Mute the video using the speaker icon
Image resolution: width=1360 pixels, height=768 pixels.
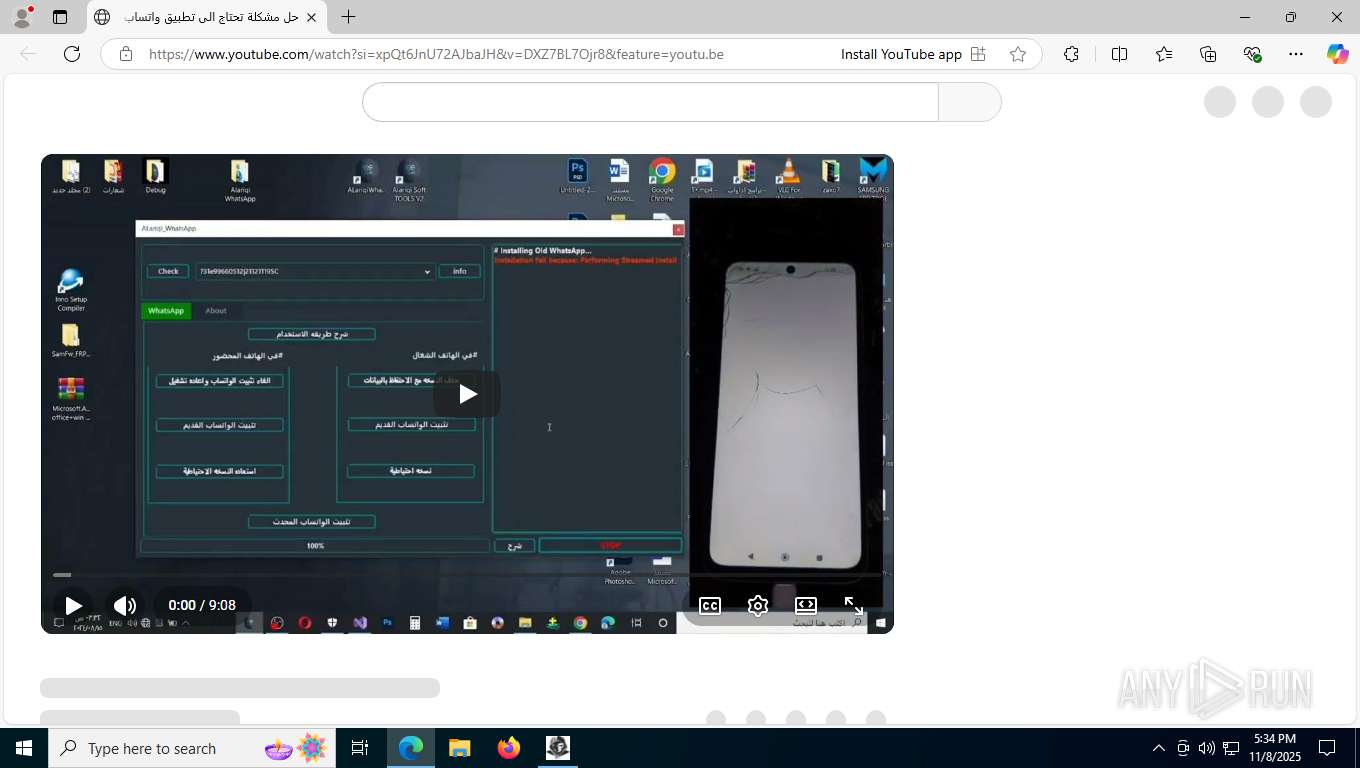pyautogui.click(x=125, y=606)
